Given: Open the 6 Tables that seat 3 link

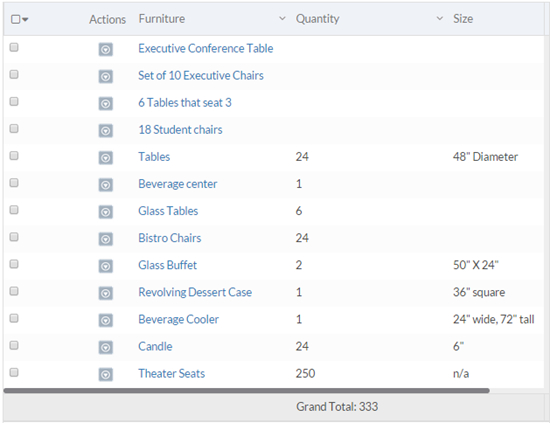Looking at the screenshot, I should (x=185, y=102).
